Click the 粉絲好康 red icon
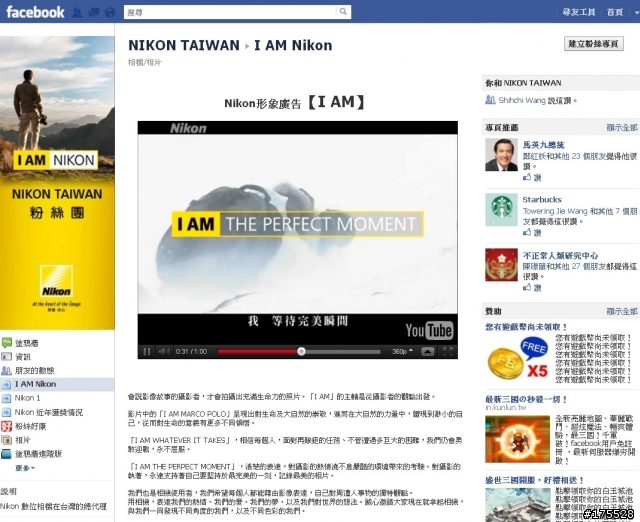640x522 pixels. [x=7, y=426]
